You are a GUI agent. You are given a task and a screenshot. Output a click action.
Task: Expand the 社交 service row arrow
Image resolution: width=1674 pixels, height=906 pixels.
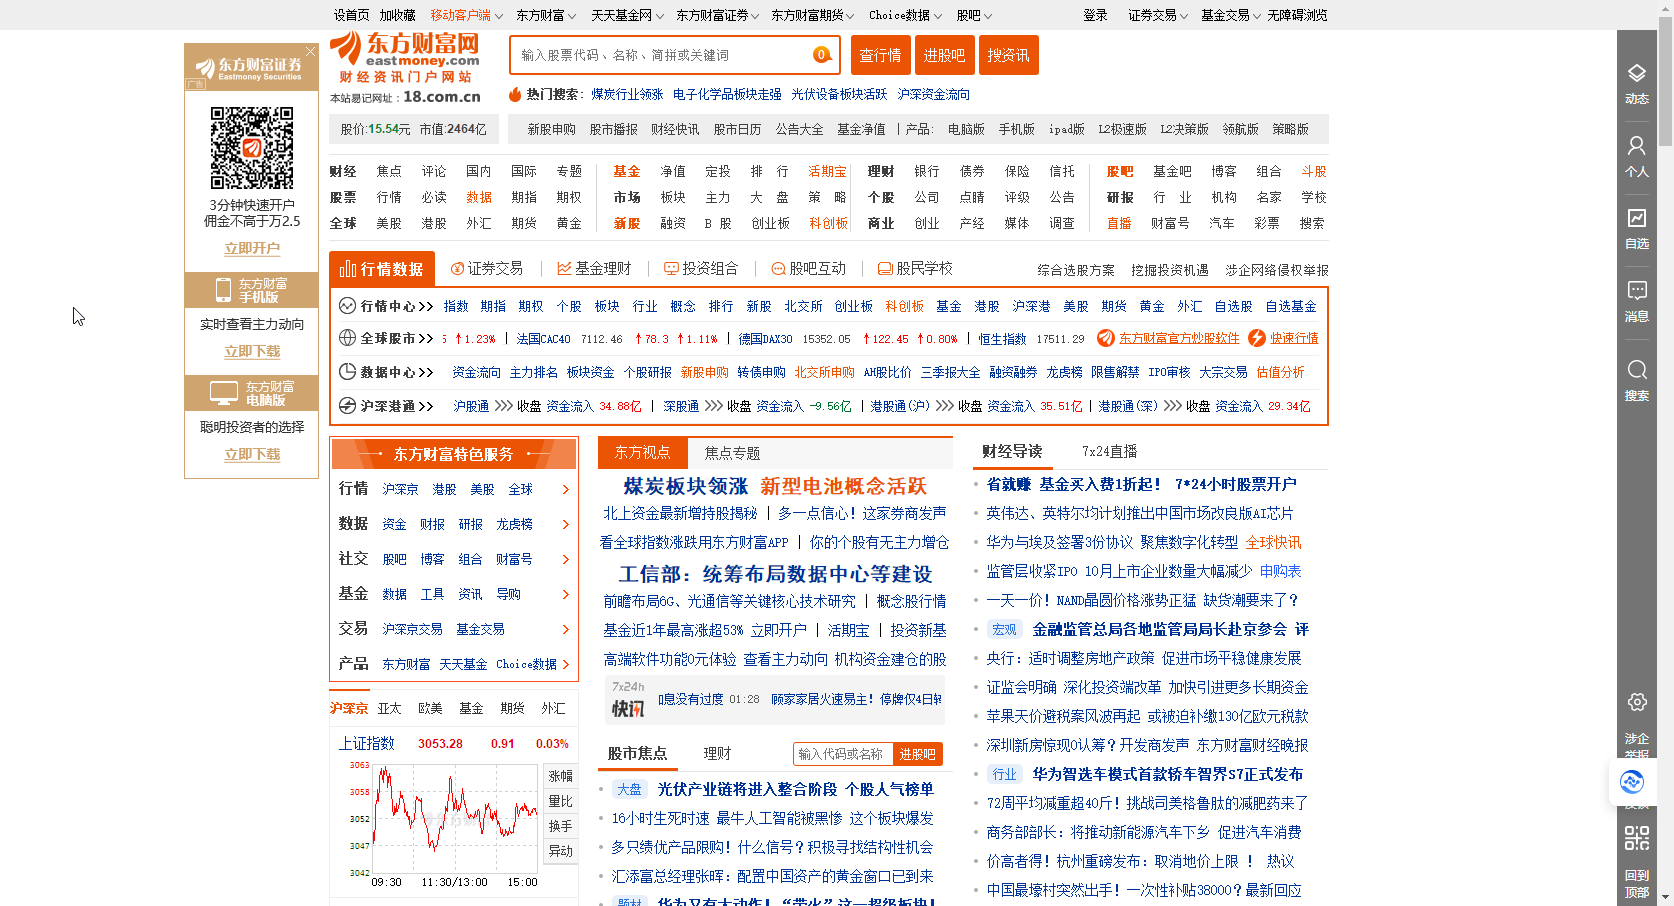566,559
